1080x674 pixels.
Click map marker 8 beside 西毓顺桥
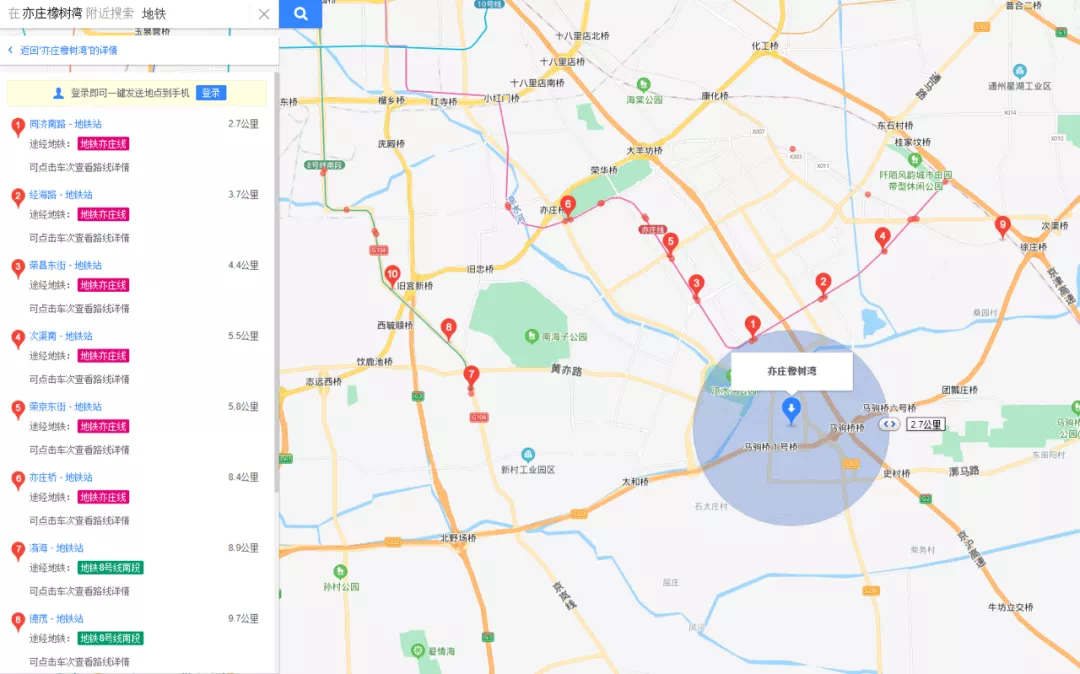click(449, 327)
